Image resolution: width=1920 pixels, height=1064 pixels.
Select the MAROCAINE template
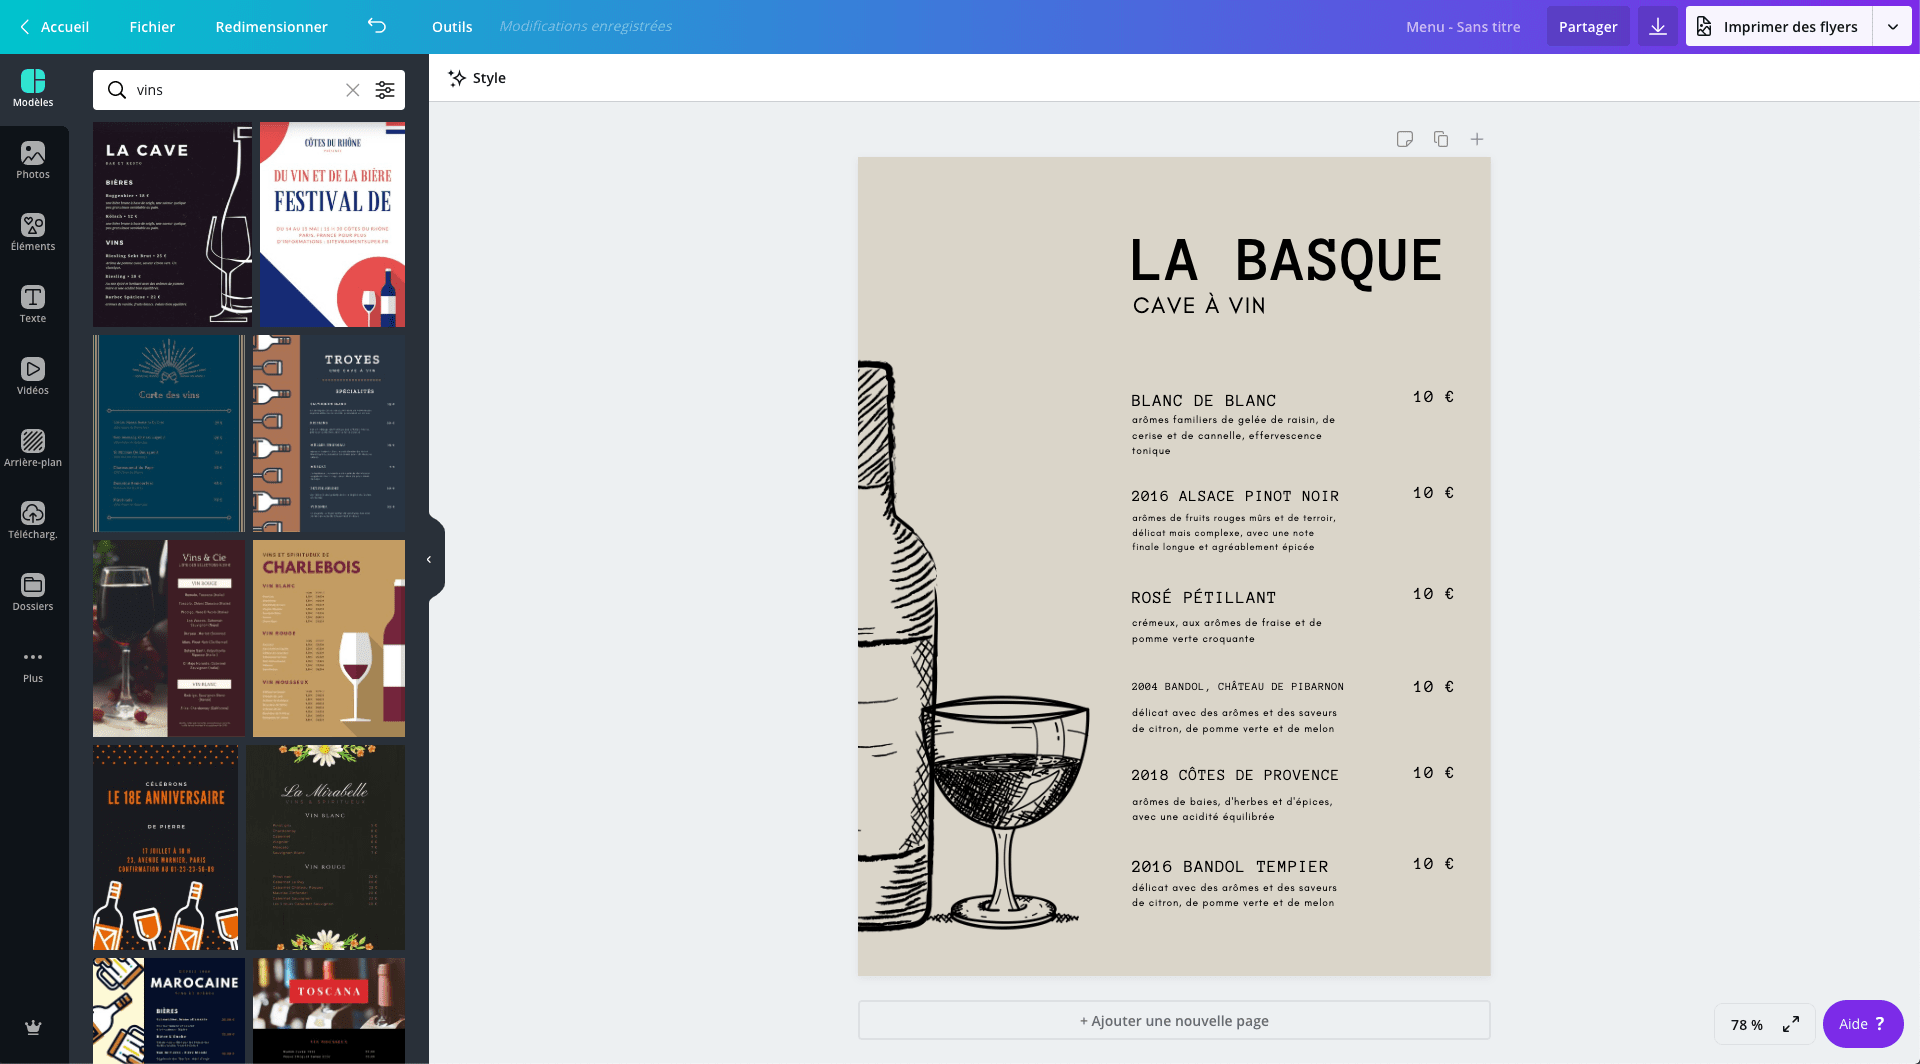click(x=169, y=1011)
